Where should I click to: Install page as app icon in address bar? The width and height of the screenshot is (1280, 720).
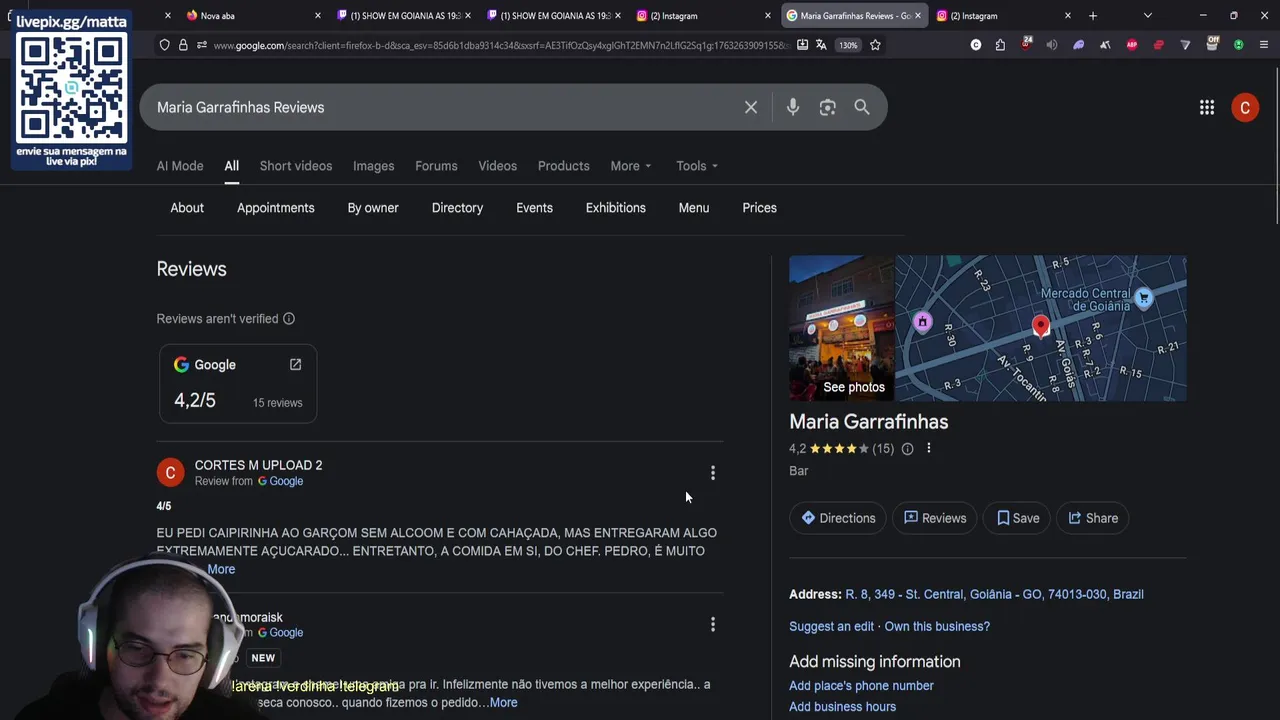click(802, 45)
